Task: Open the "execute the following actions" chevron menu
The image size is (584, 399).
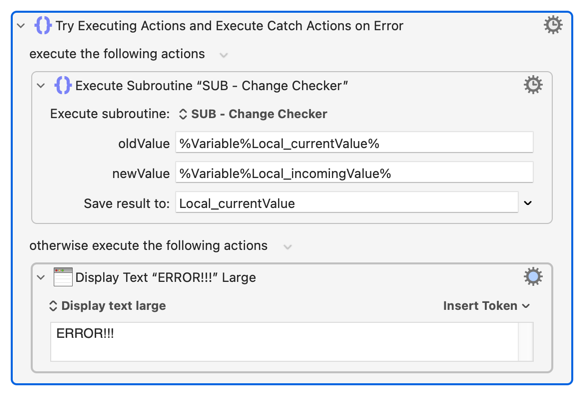Action: pyautogui.click(x=223, y=55)
